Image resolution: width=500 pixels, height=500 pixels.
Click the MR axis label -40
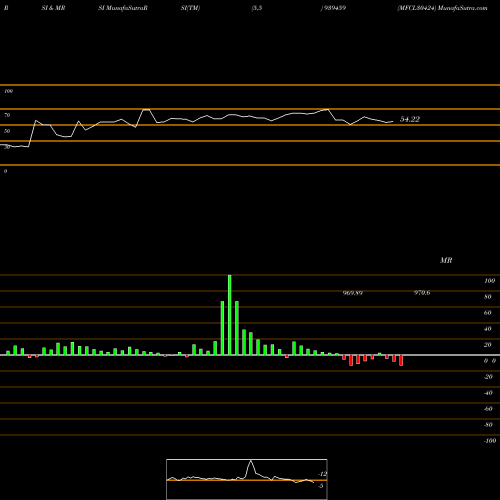pos(488,393)
